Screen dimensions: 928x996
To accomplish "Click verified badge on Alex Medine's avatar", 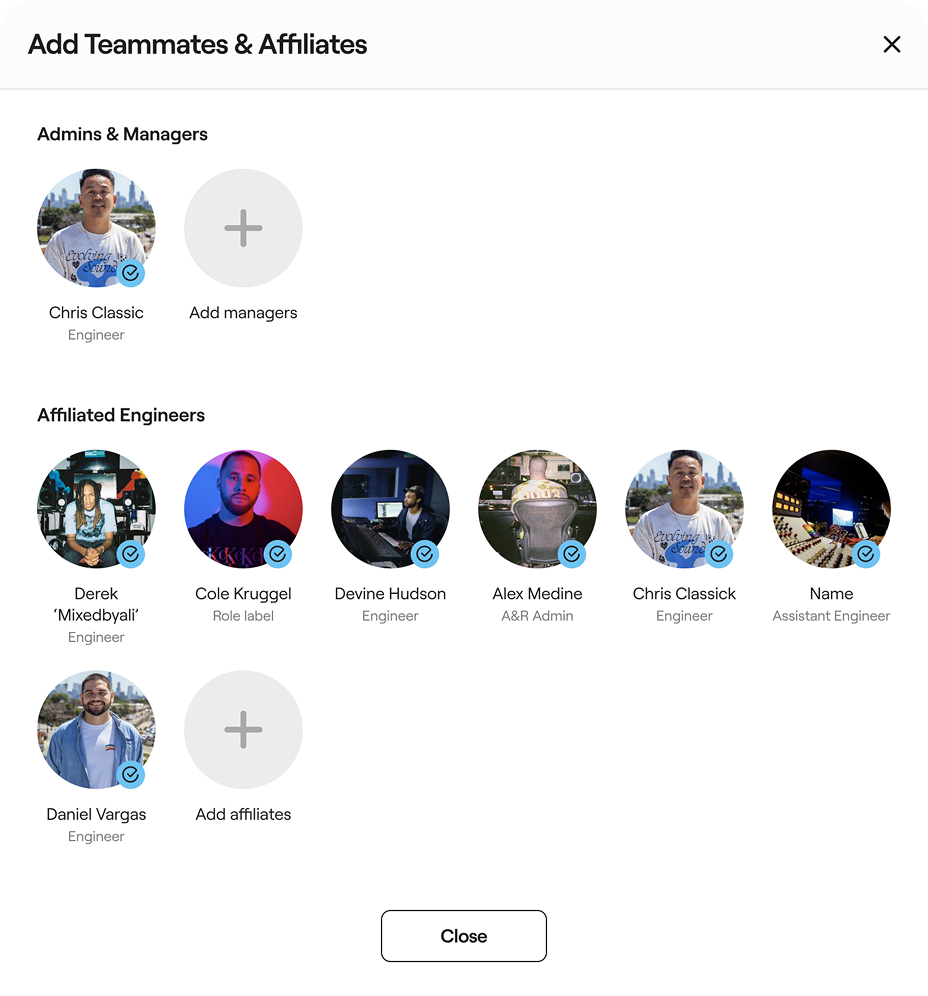I will [x=572, y=554].
